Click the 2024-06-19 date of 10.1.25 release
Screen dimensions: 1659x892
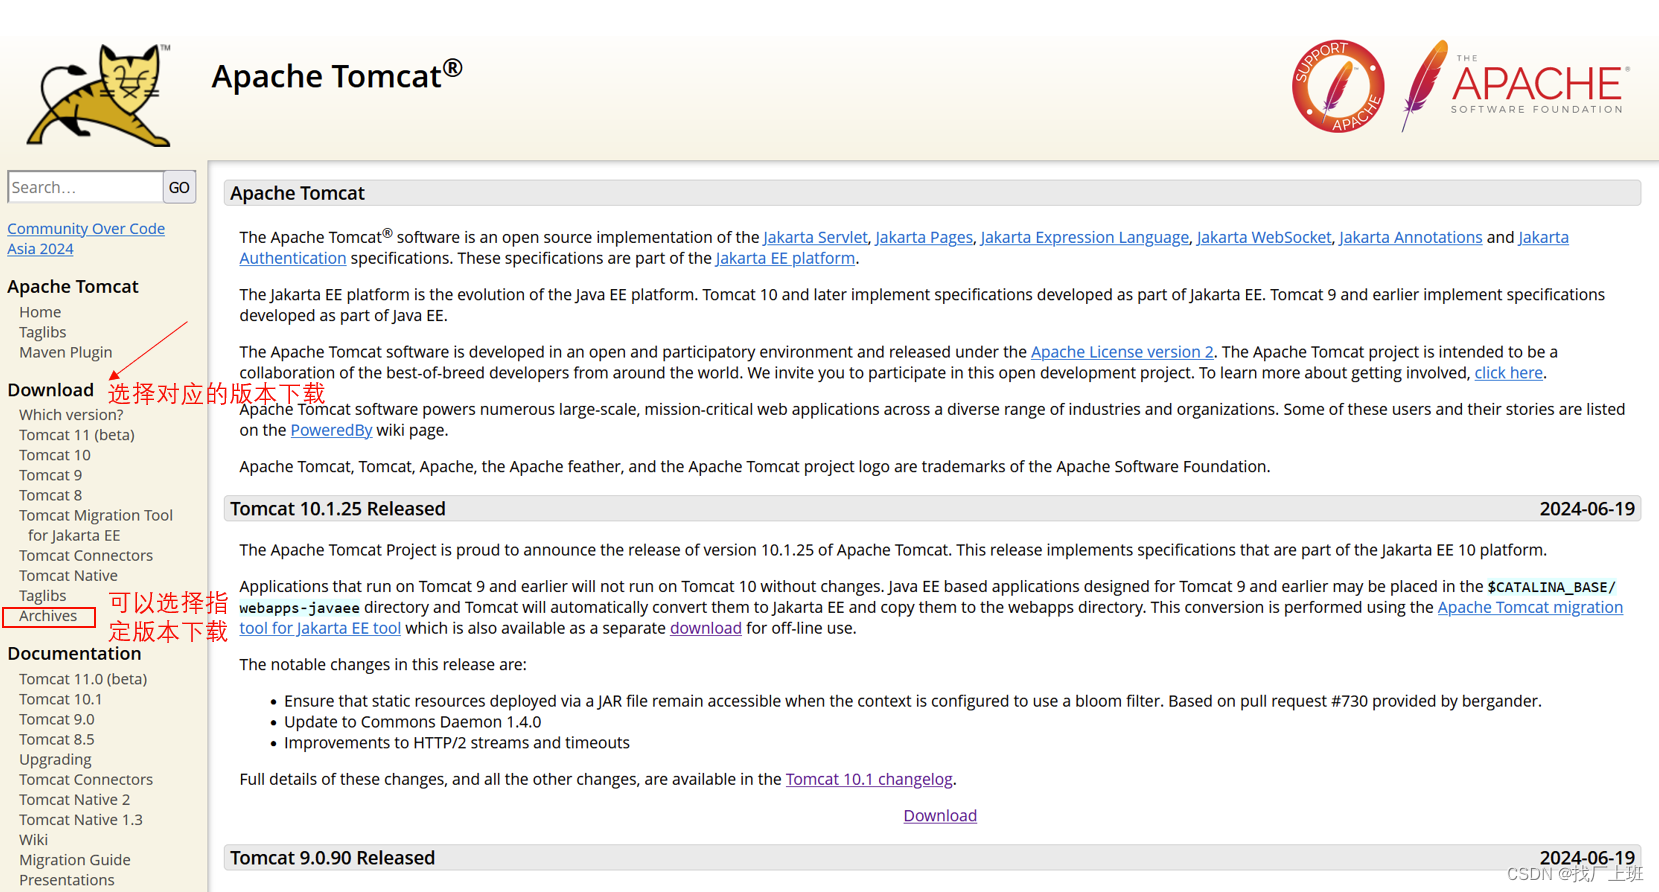point(1587,509)
